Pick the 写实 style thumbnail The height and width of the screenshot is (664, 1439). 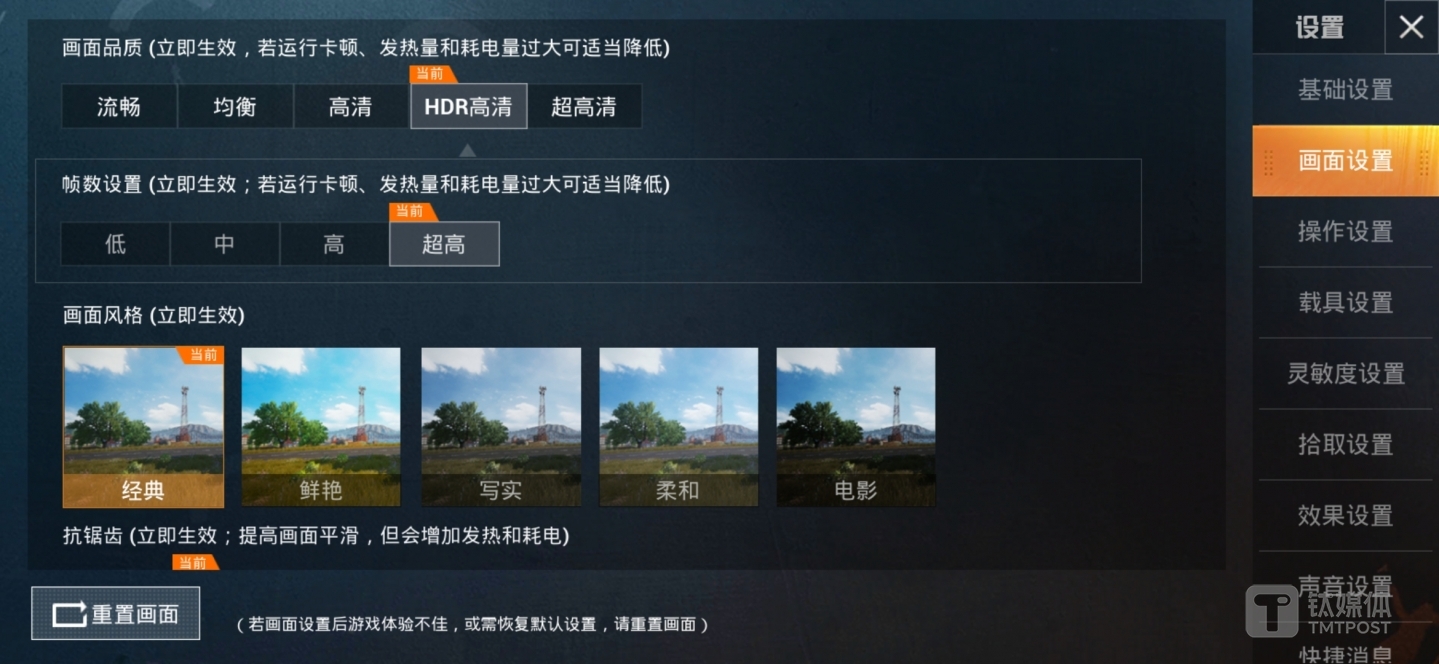[x=501, y=427]
